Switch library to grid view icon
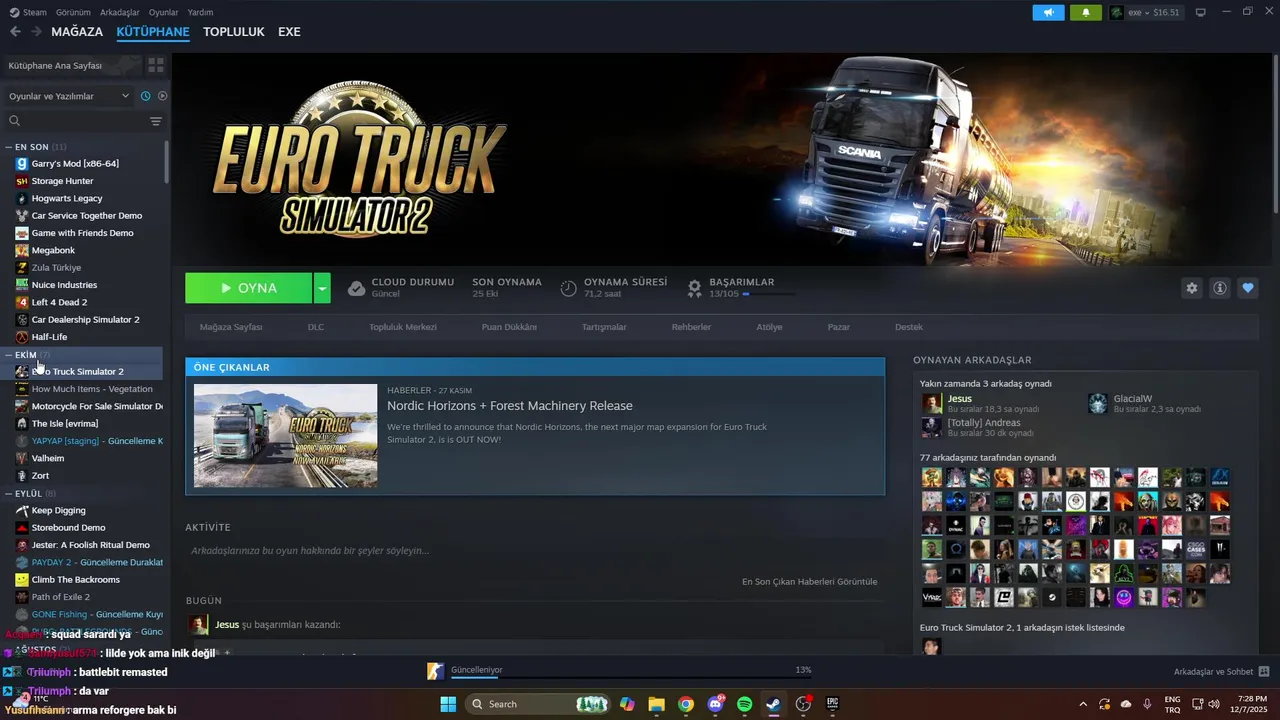 156,65
